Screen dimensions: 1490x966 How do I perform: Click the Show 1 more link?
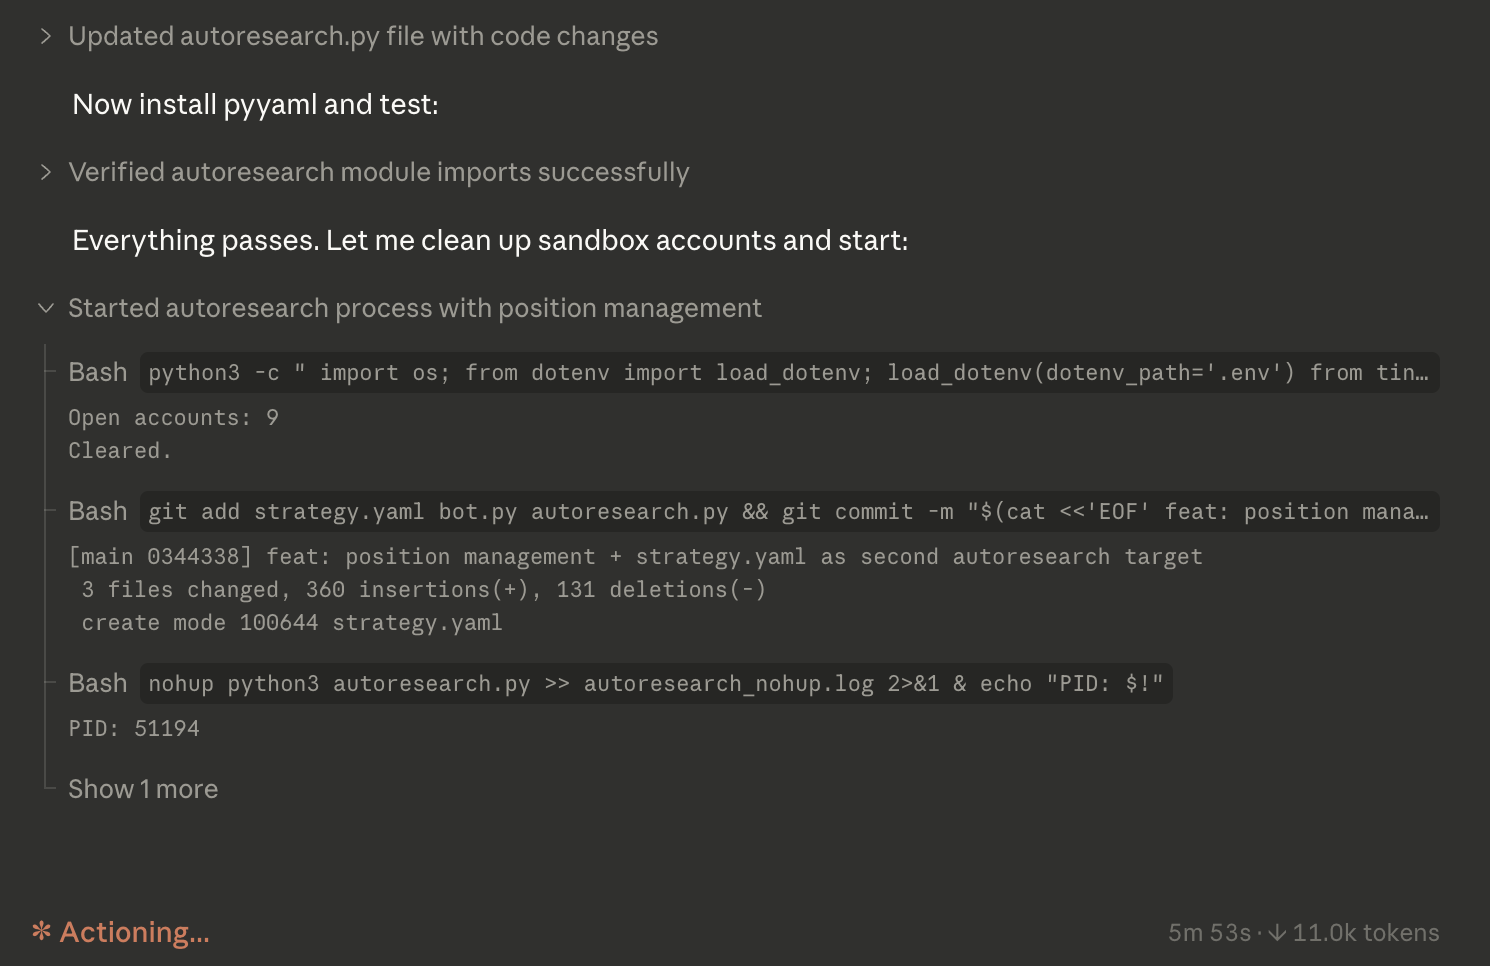coord(143,789)
